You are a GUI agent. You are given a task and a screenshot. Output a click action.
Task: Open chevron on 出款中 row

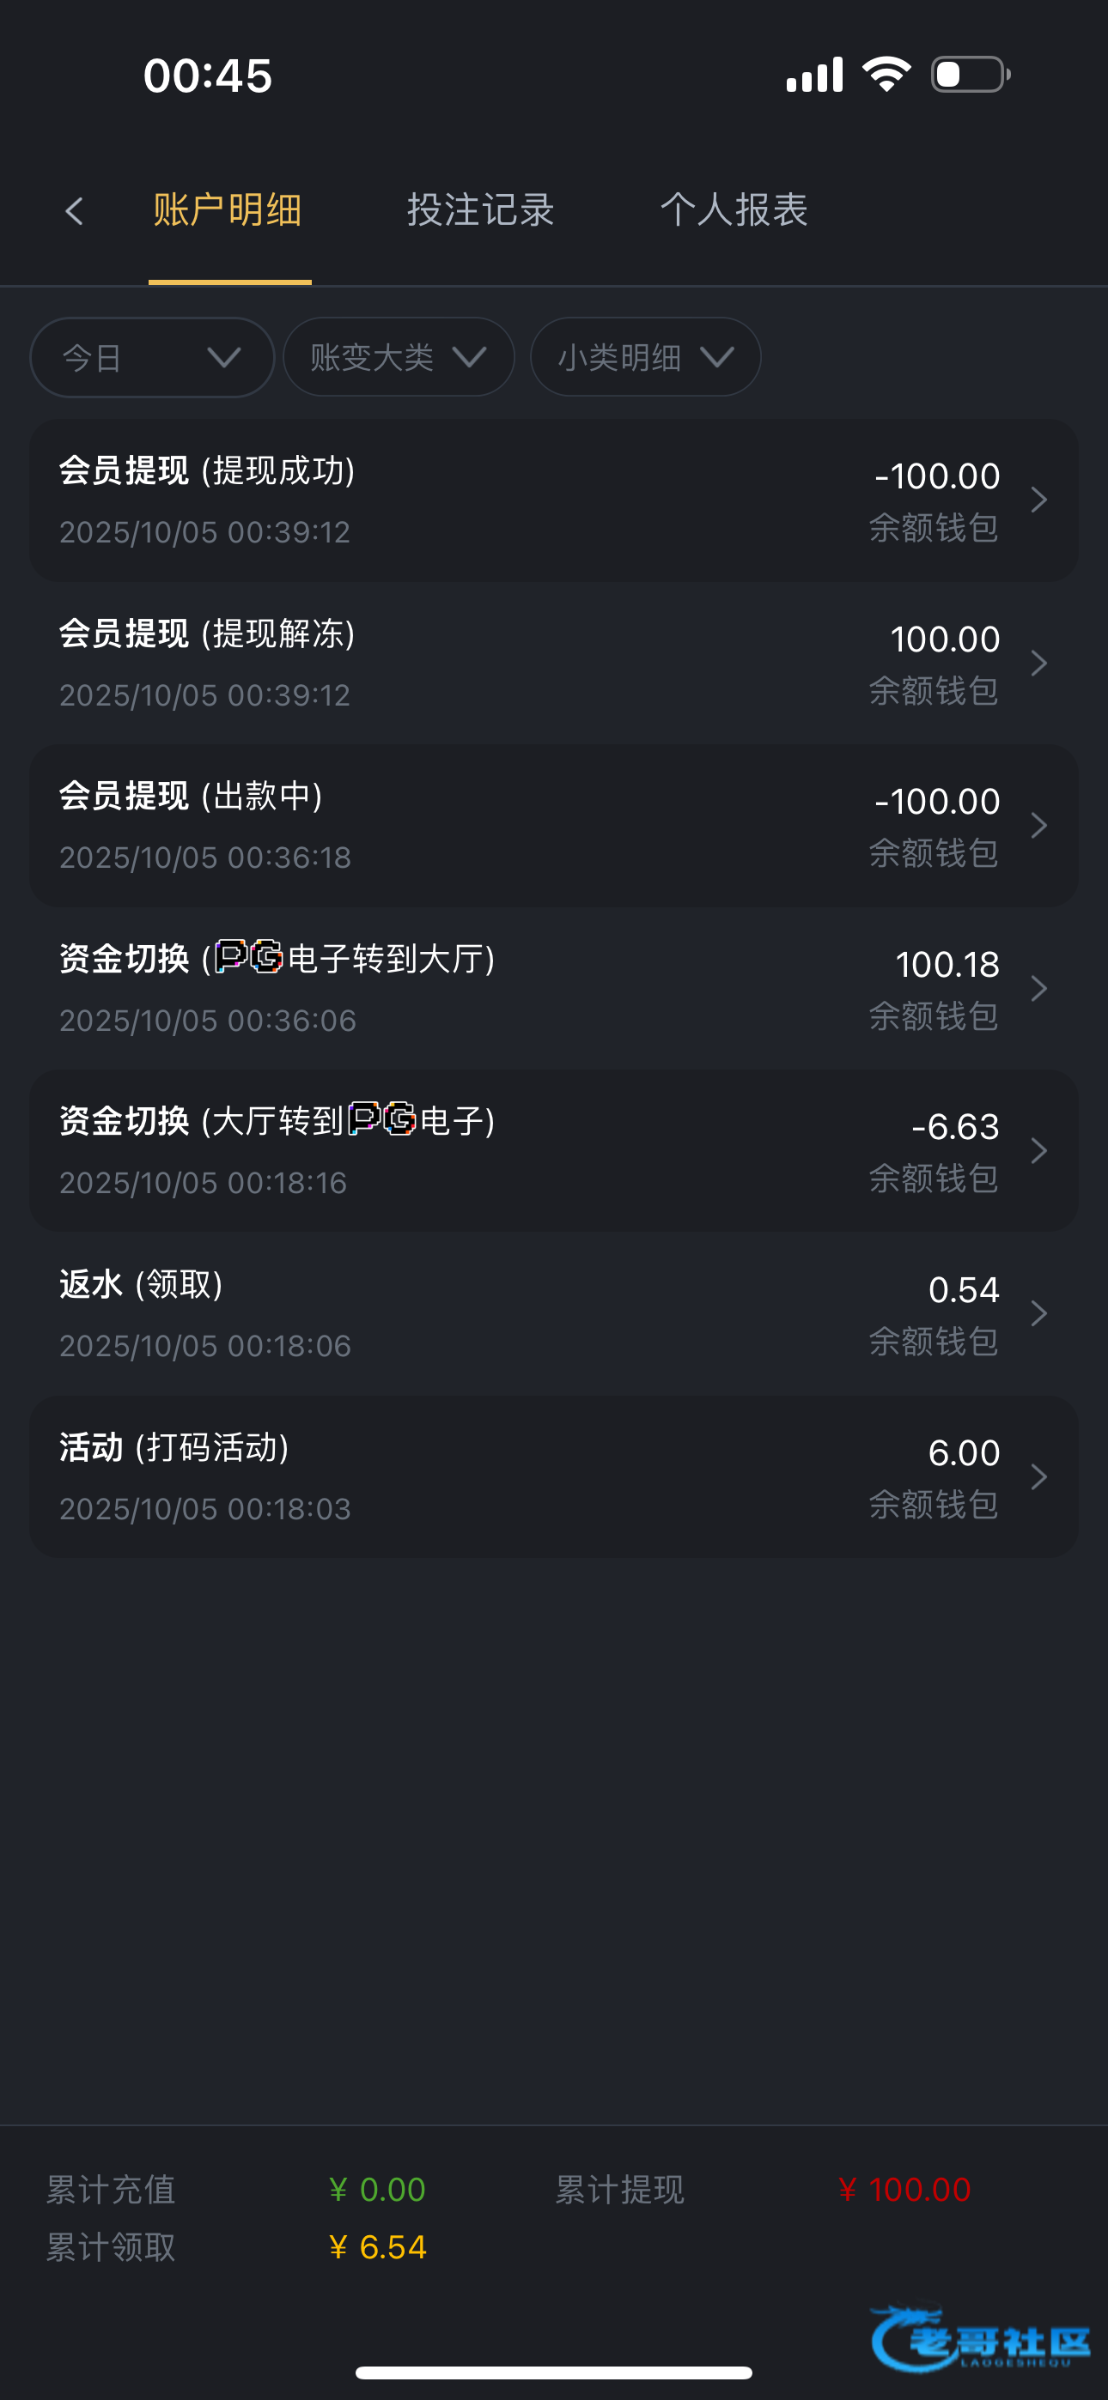coord(1039,826)
